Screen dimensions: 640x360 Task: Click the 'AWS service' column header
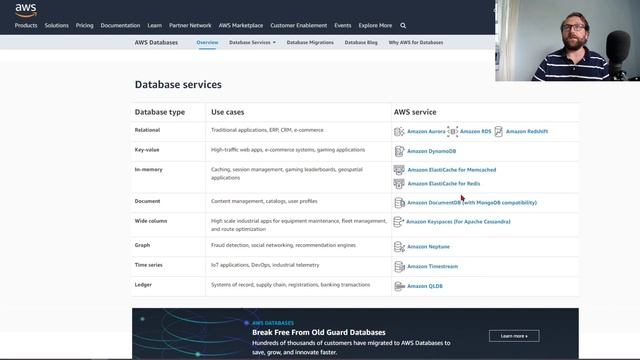pos(415,112)
